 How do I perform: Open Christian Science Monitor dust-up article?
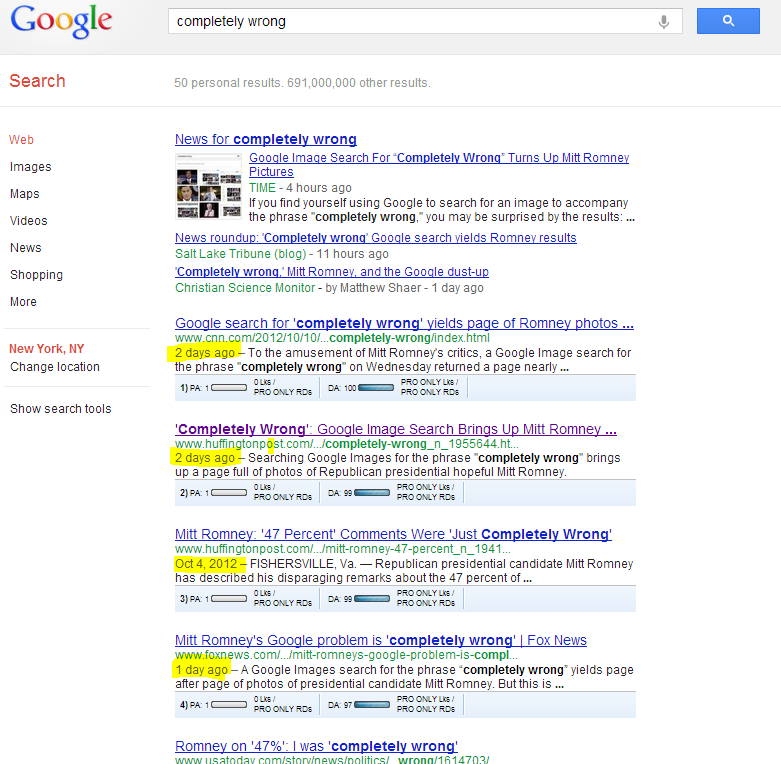[x=332, y=272]
